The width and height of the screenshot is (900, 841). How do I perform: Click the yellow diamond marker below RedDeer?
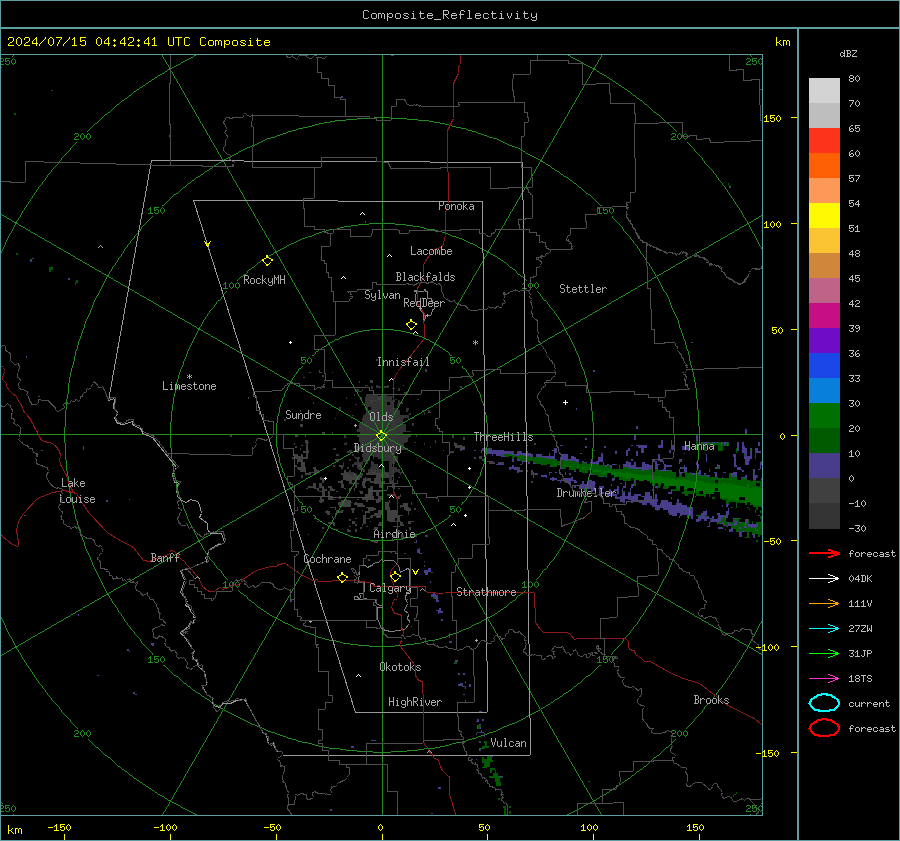[412, 325]
